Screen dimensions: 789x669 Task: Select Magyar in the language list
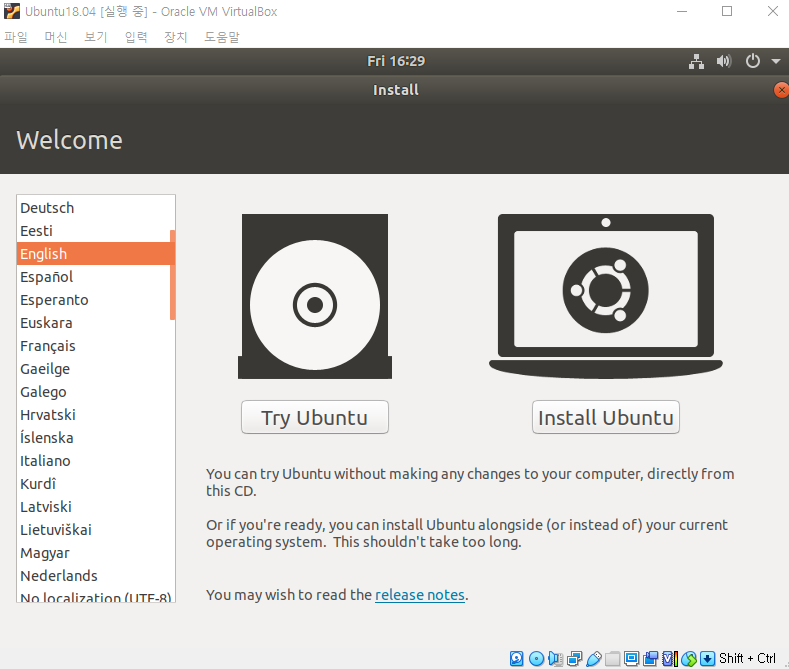pos(94,553)
